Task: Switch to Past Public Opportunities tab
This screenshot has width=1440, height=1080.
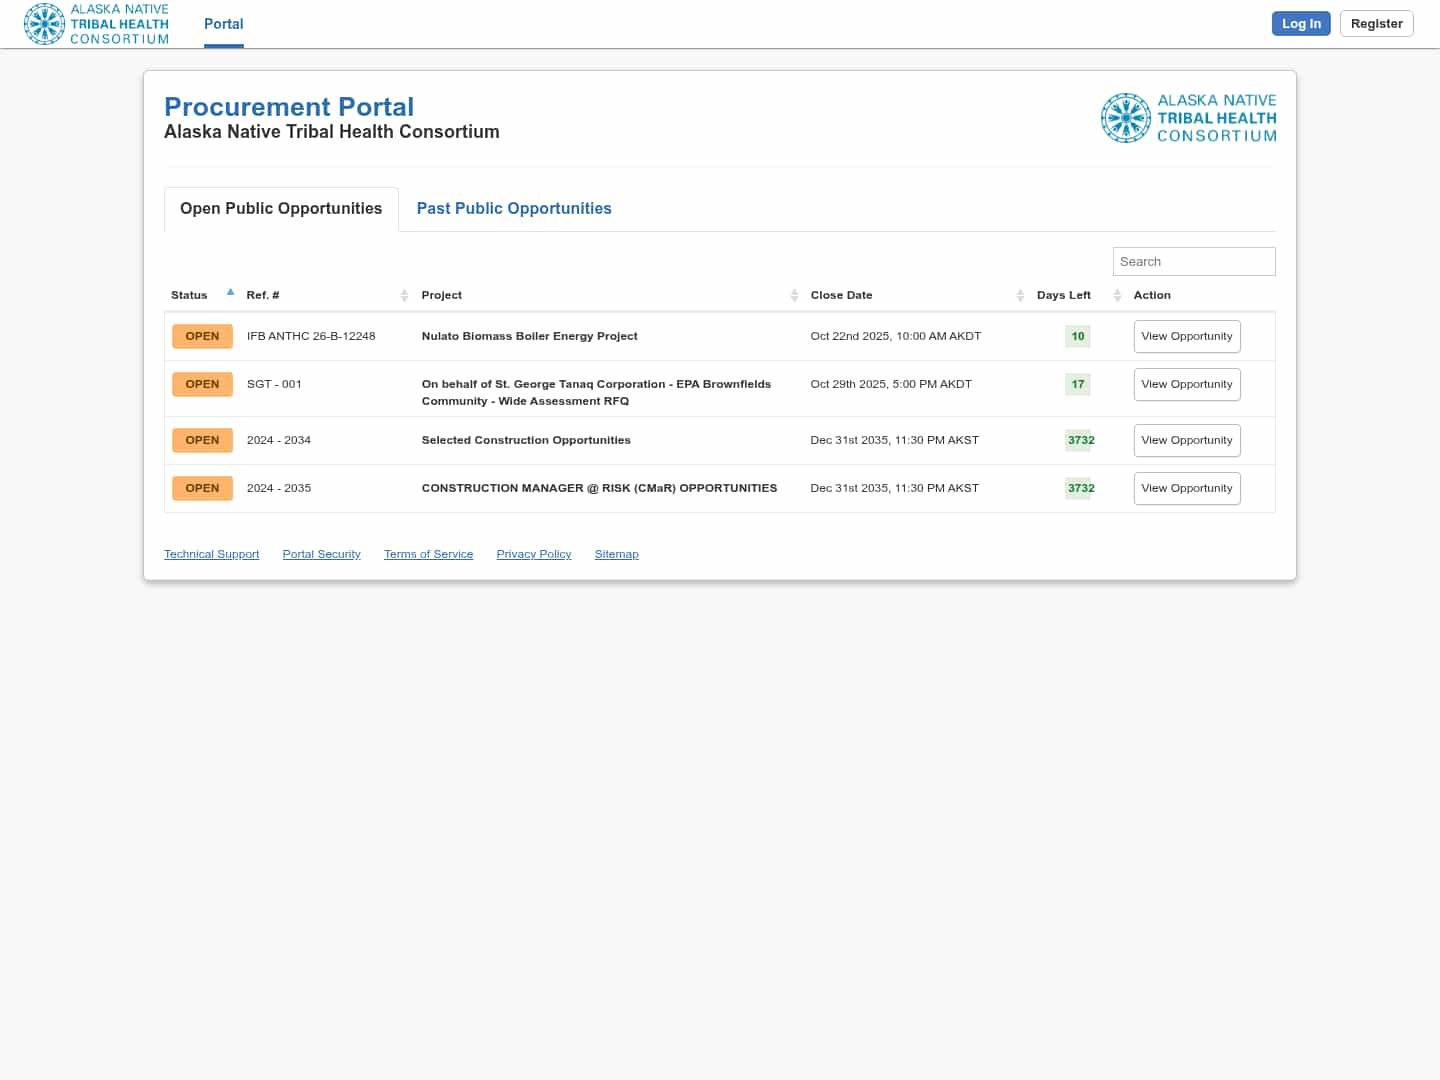Action: coord(513,208)
